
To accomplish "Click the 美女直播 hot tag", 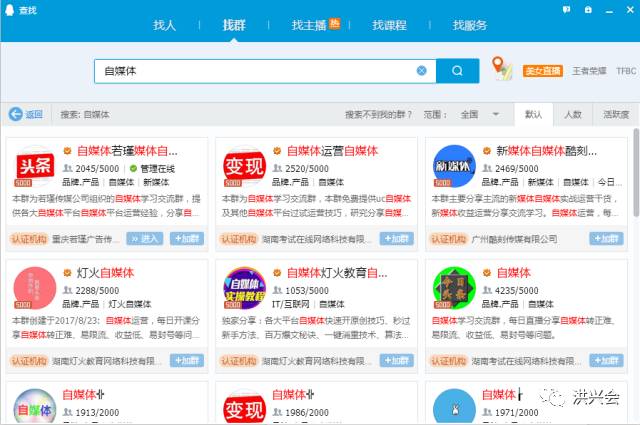I will [x=543, y=71].
